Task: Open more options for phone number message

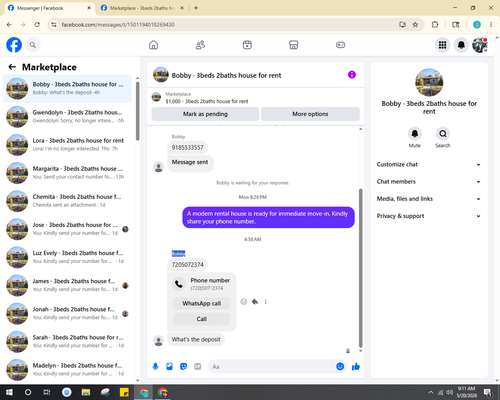Action: 265,301
